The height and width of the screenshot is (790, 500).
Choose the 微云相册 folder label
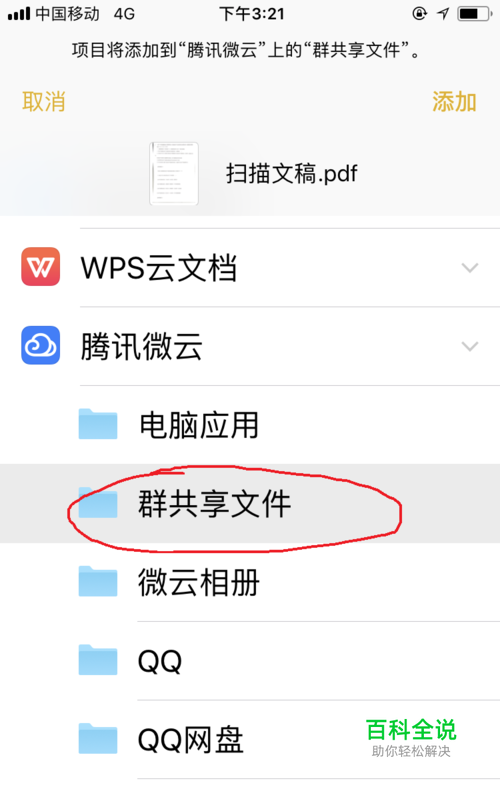pyautogui.click(x=199, y=582)
